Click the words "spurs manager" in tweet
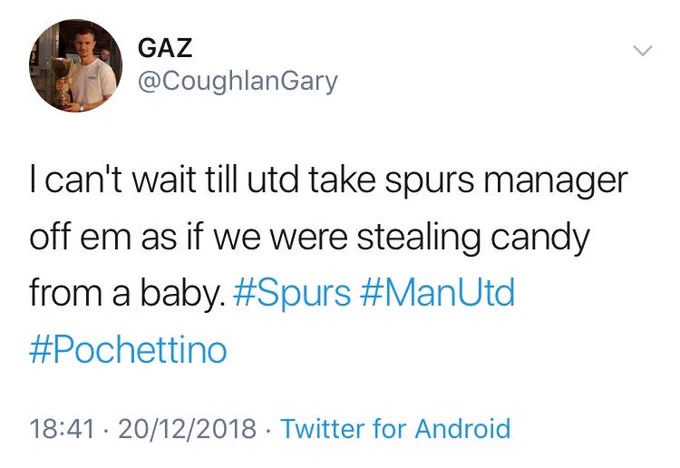This screenshot has width=680, height=468. (507, 181)
